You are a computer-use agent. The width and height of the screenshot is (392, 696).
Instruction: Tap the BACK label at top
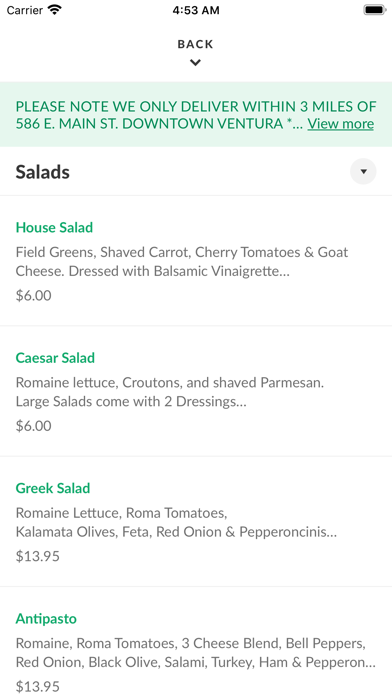point(195,44)
